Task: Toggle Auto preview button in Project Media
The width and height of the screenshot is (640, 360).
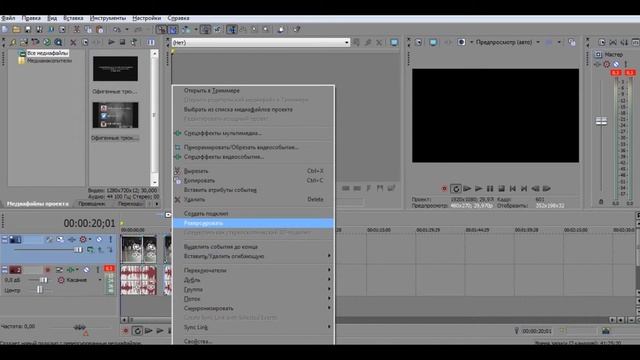Action: tap(133, 42)
